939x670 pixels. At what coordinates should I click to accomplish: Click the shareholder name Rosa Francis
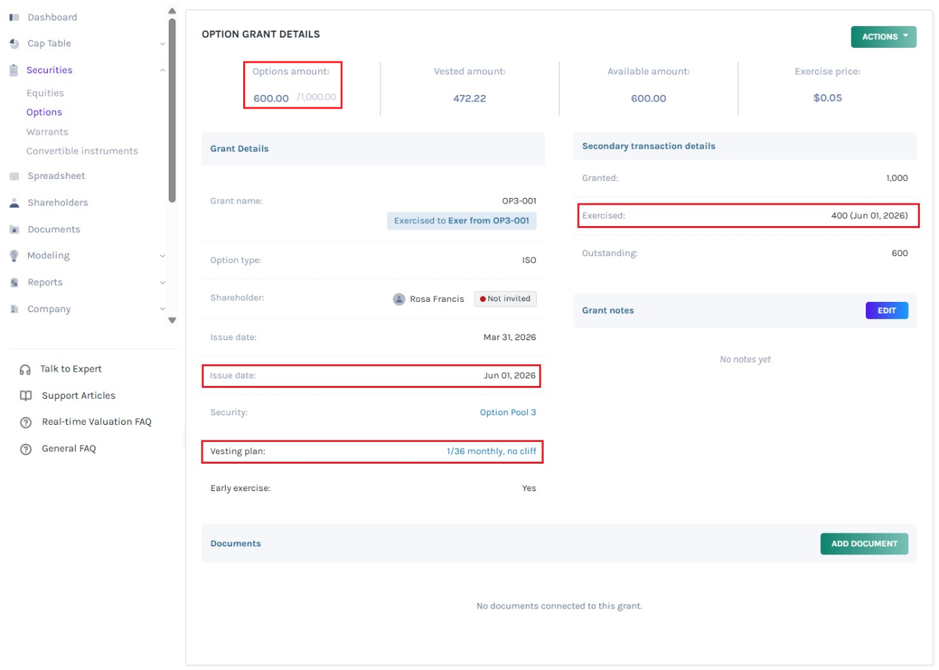pos(437,299)
